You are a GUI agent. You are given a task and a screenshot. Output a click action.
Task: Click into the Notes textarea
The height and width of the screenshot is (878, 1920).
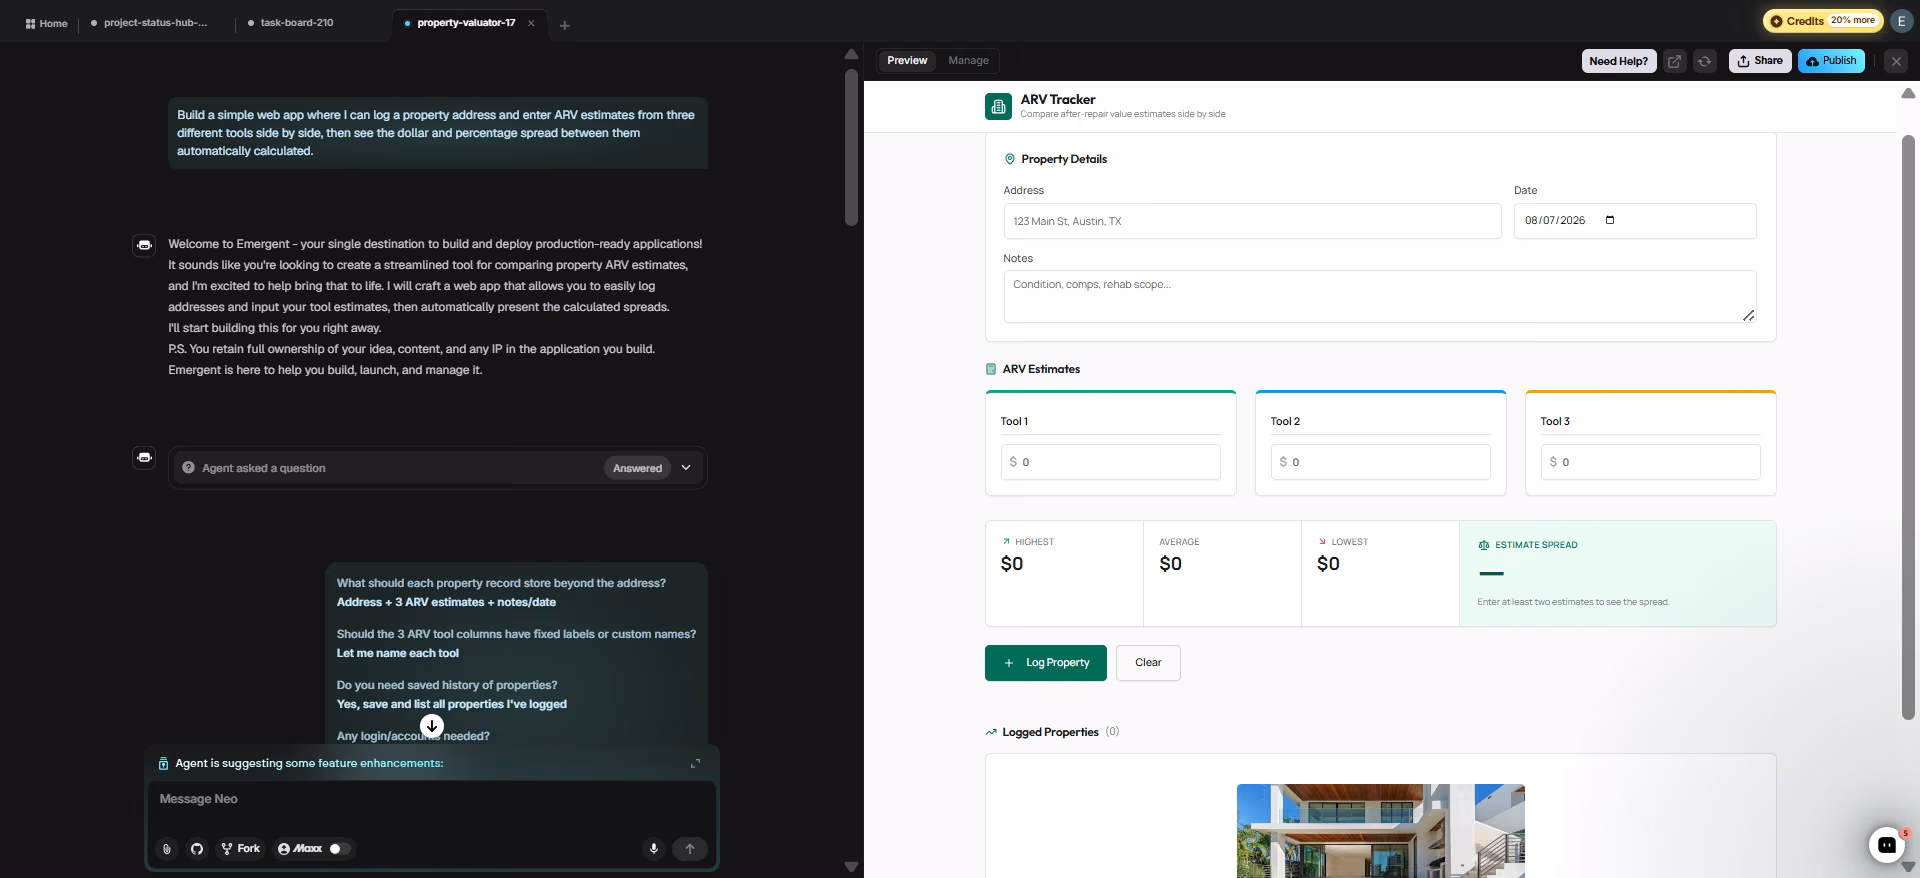click(x=1379, y=296)
